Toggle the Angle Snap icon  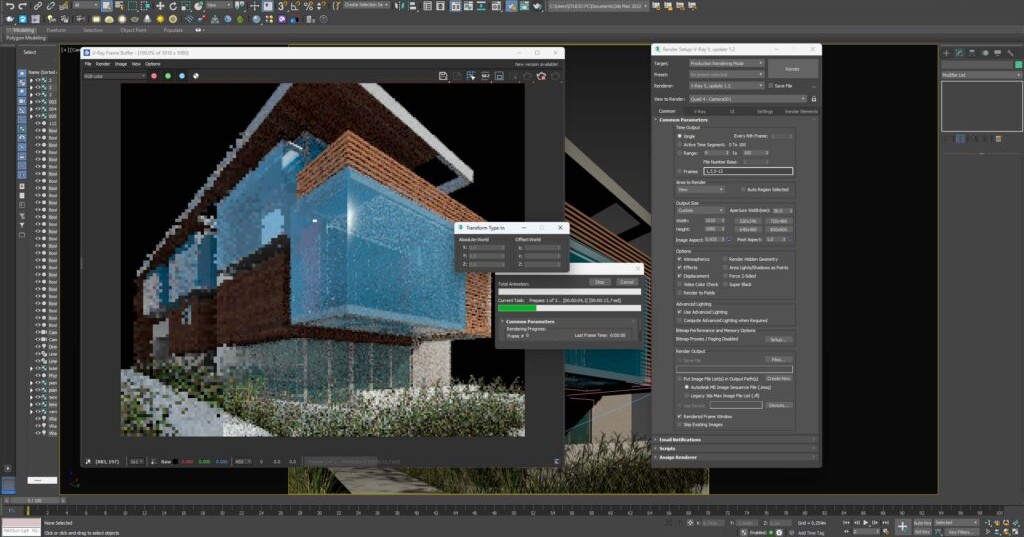(295, 6)
